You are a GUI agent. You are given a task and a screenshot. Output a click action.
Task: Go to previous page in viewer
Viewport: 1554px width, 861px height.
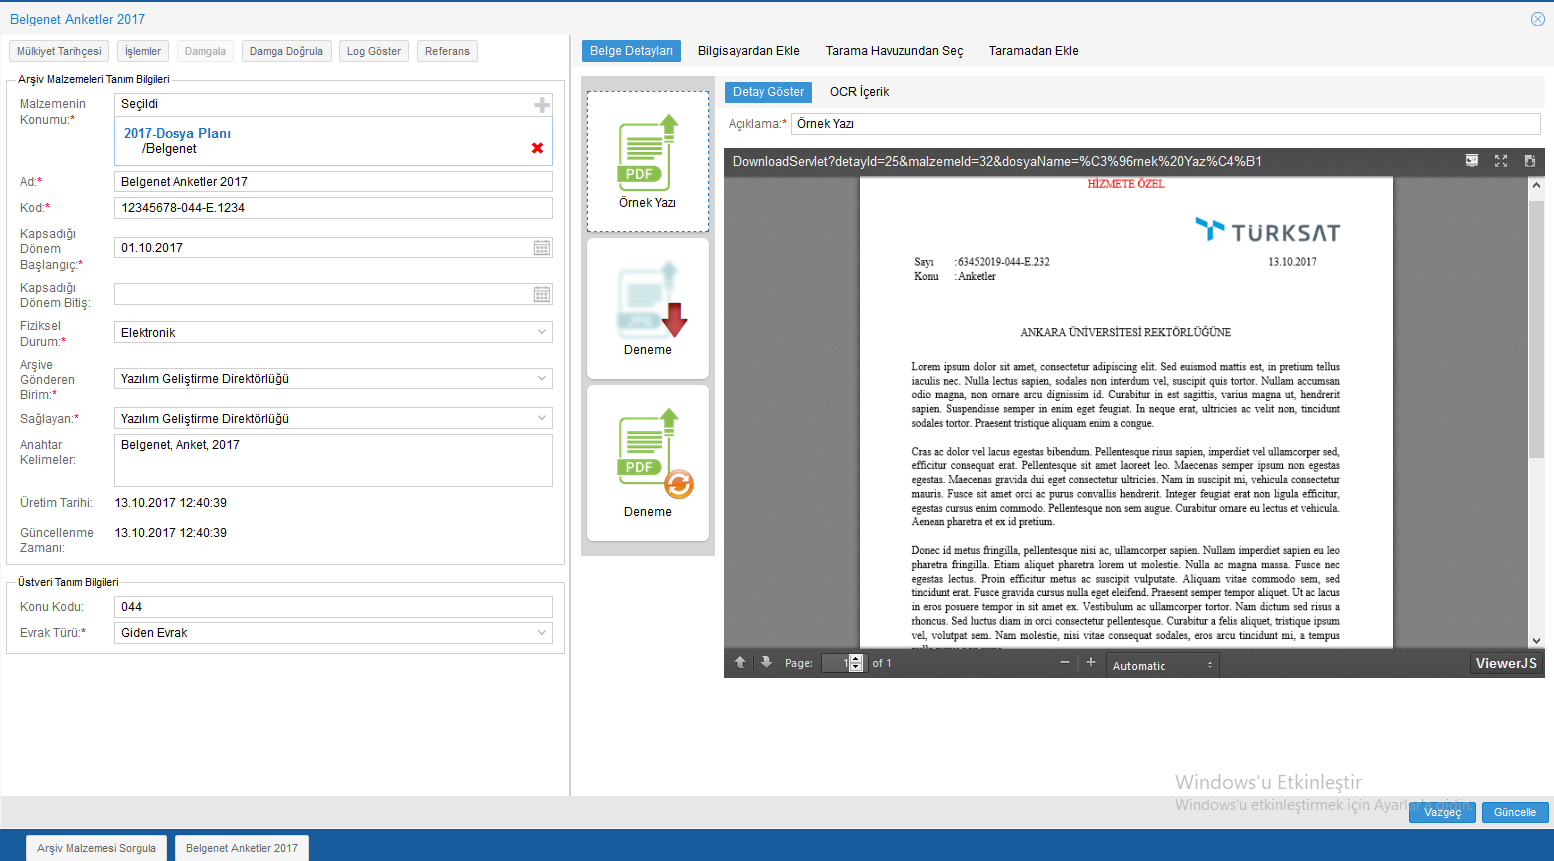[x=740, y=662]
